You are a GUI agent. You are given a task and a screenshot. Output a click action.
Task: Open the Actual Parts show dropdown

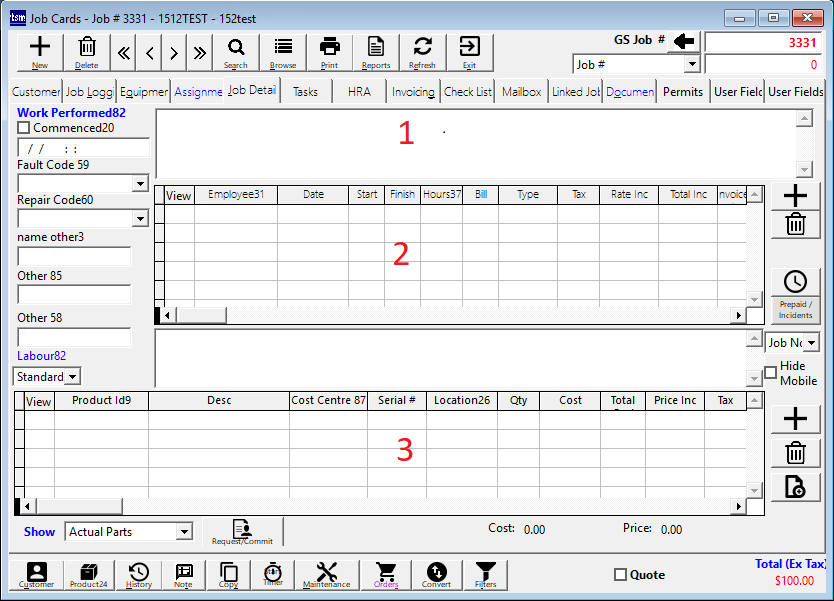184,532
